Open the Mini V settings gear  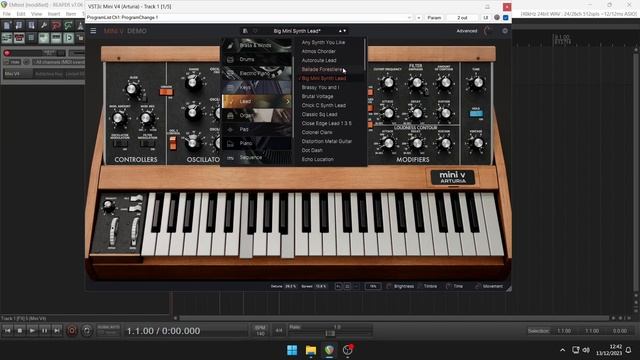505,31
